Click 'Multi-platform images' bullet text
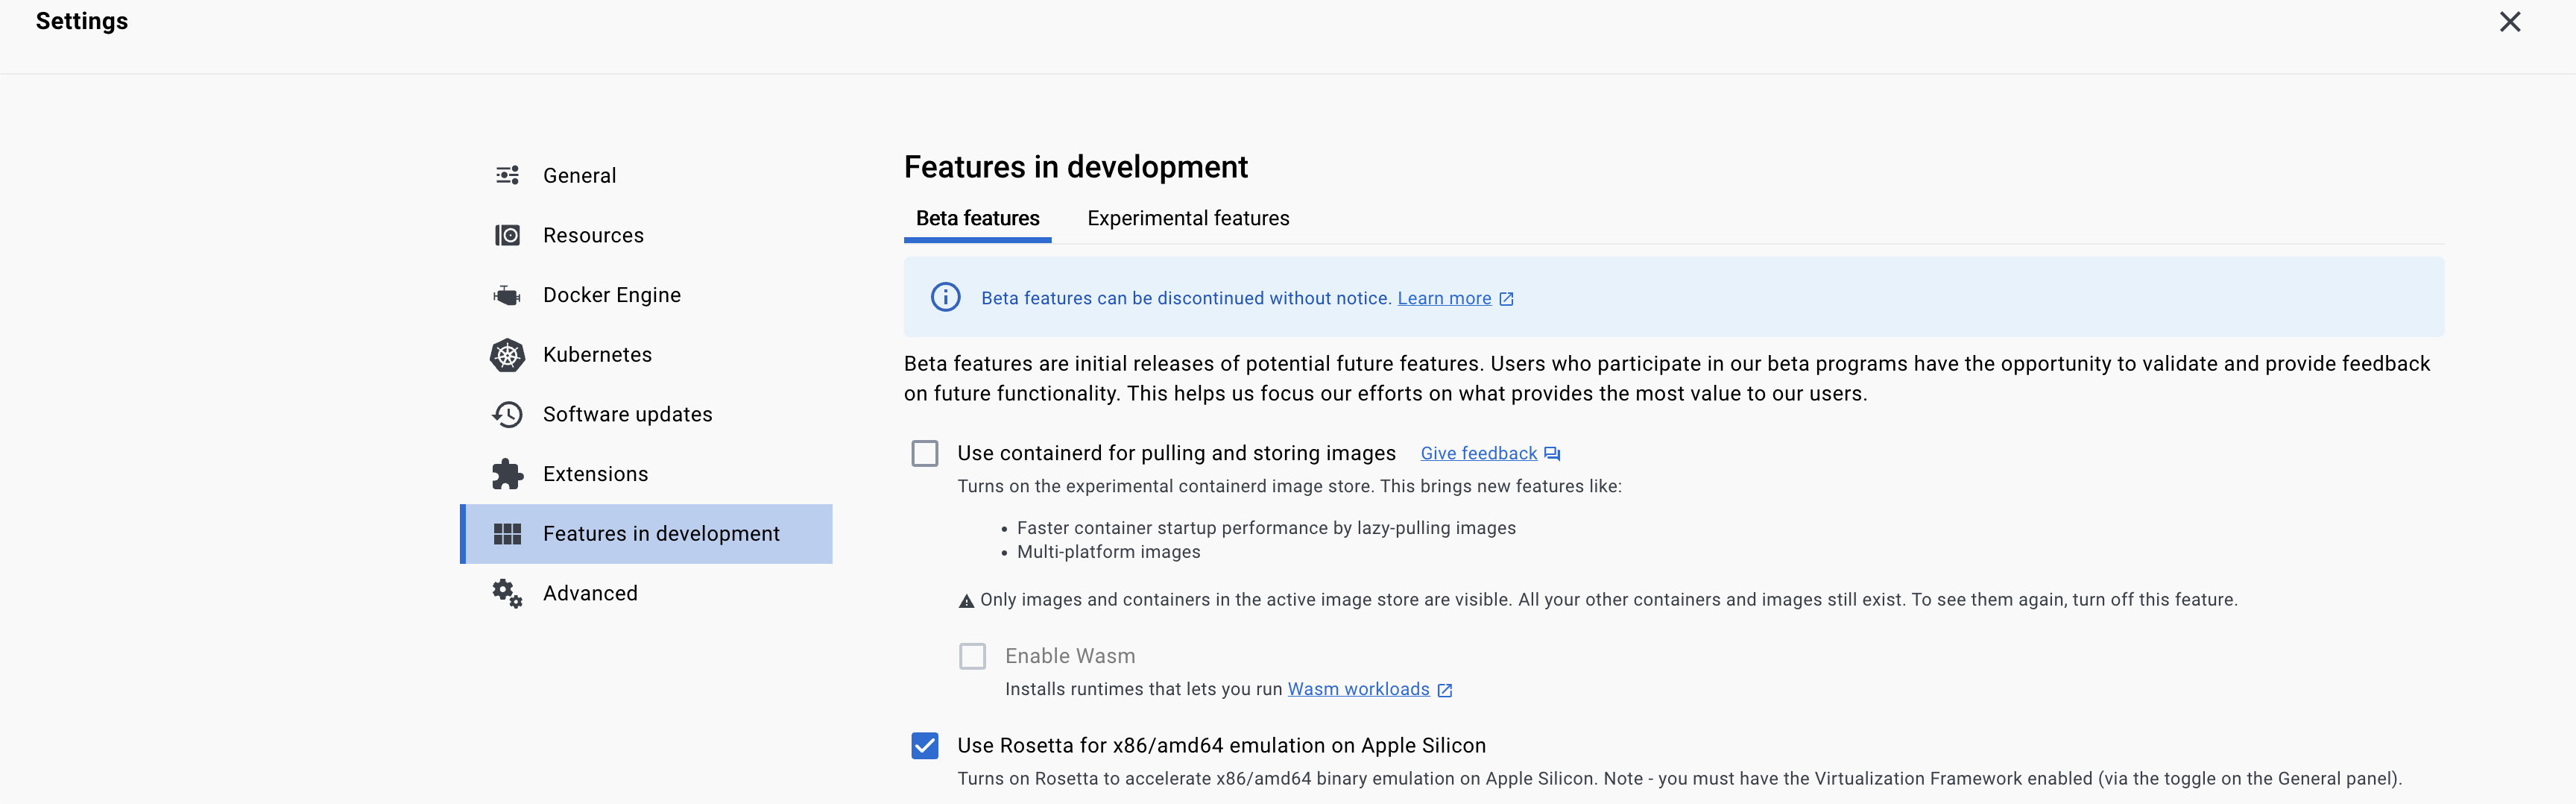Image resolution: width=2576 pixels, height=804 pixels. pos(1108,552)
